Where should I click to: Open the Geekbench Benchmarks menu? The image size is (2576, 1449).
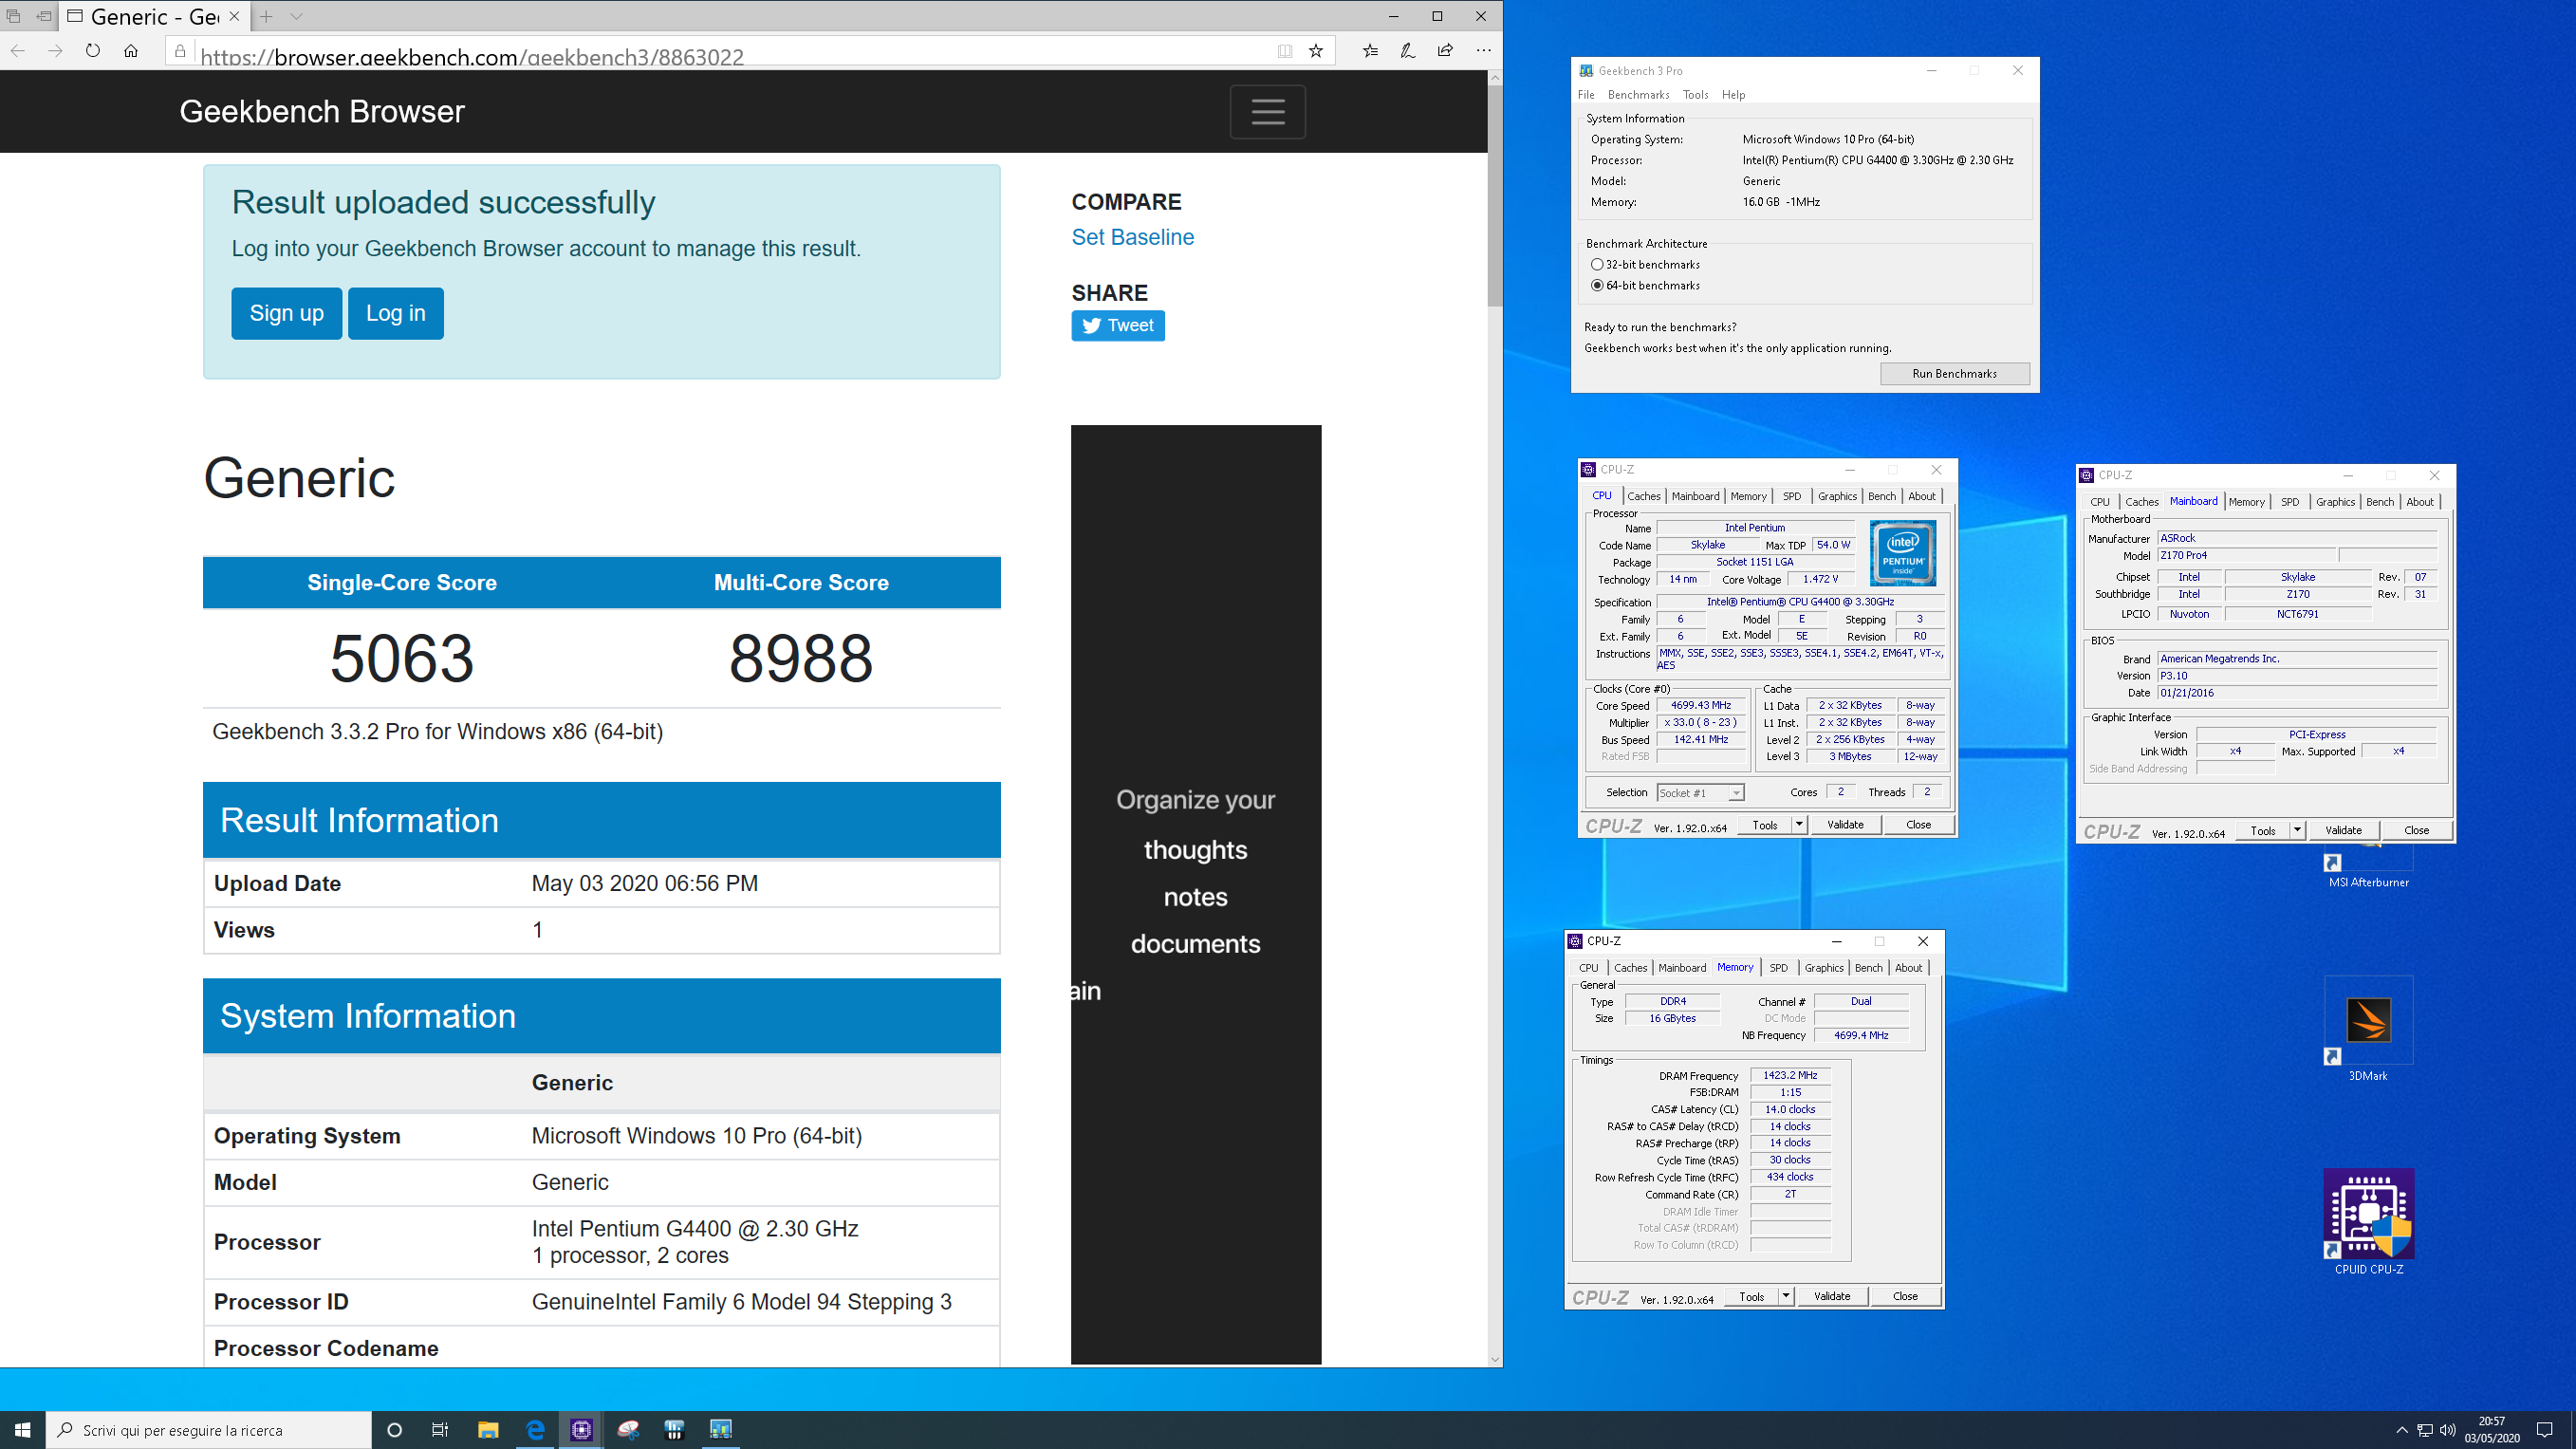tap(1638, 95)
